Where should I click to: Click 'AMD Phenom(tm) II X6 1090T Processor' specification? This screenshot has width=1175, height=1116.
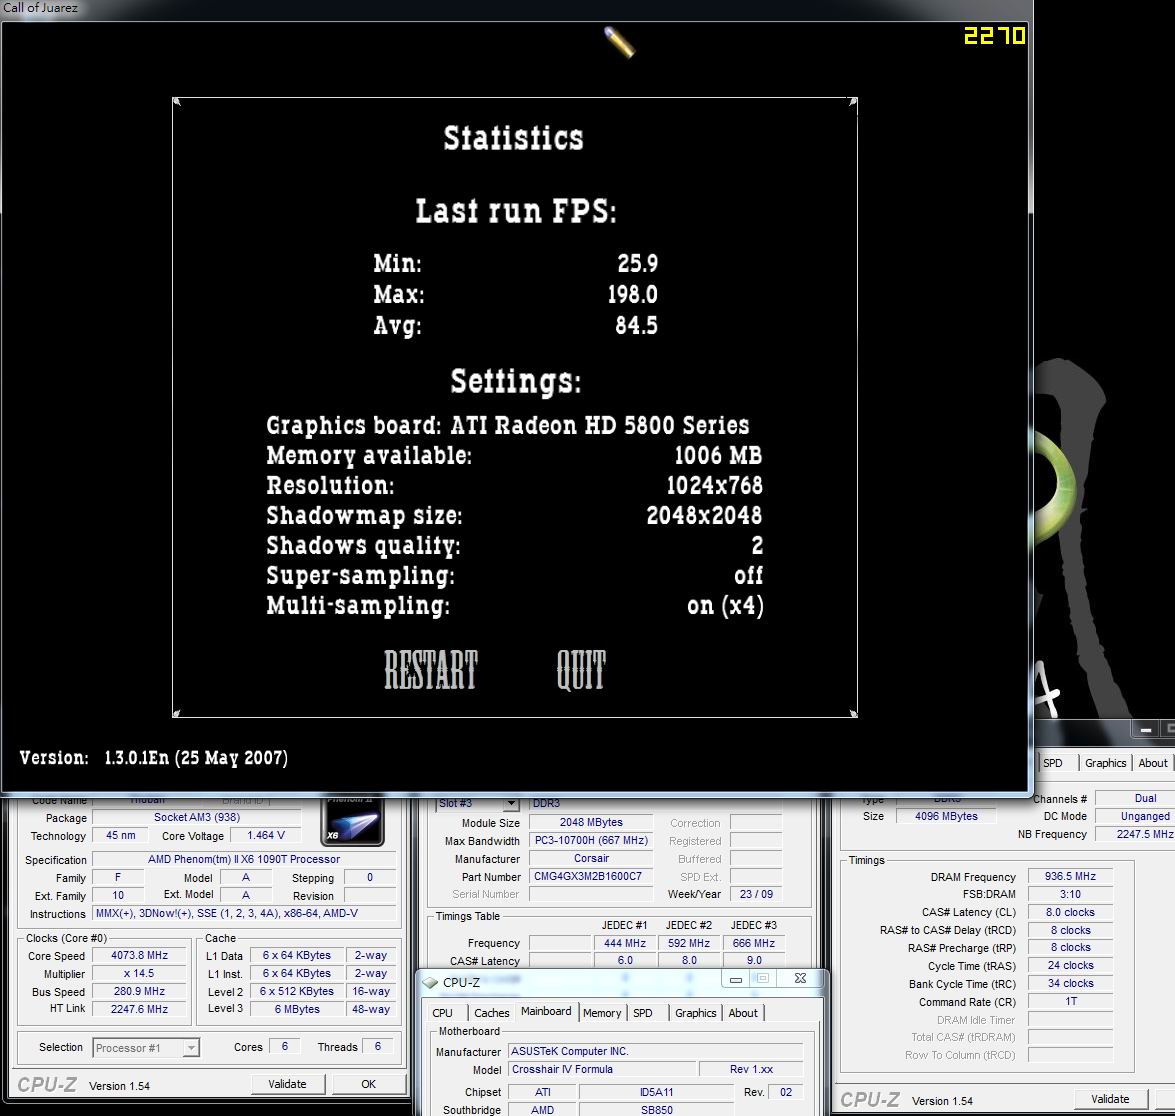(244, 859)
